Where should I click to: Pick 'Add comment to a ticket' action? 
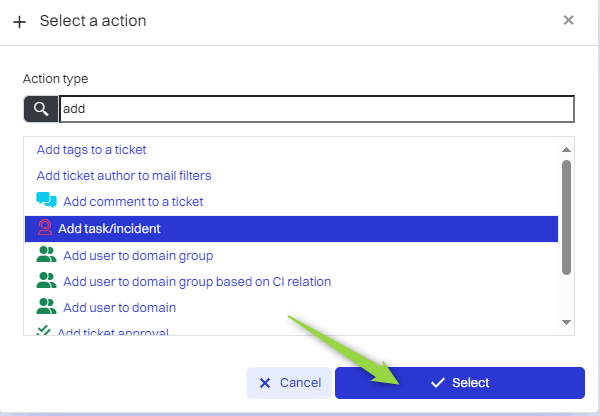[133, 201]
